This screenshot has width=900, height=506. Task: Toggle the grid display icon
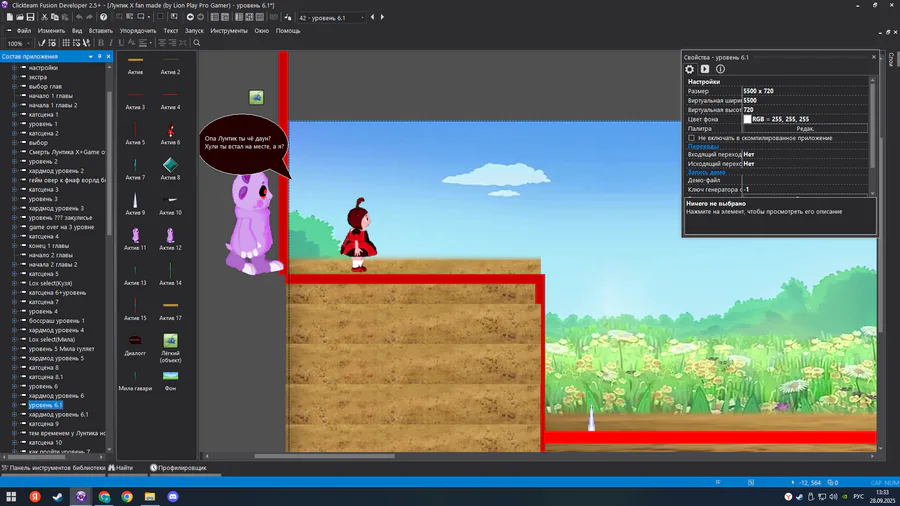tap(66, 43)
